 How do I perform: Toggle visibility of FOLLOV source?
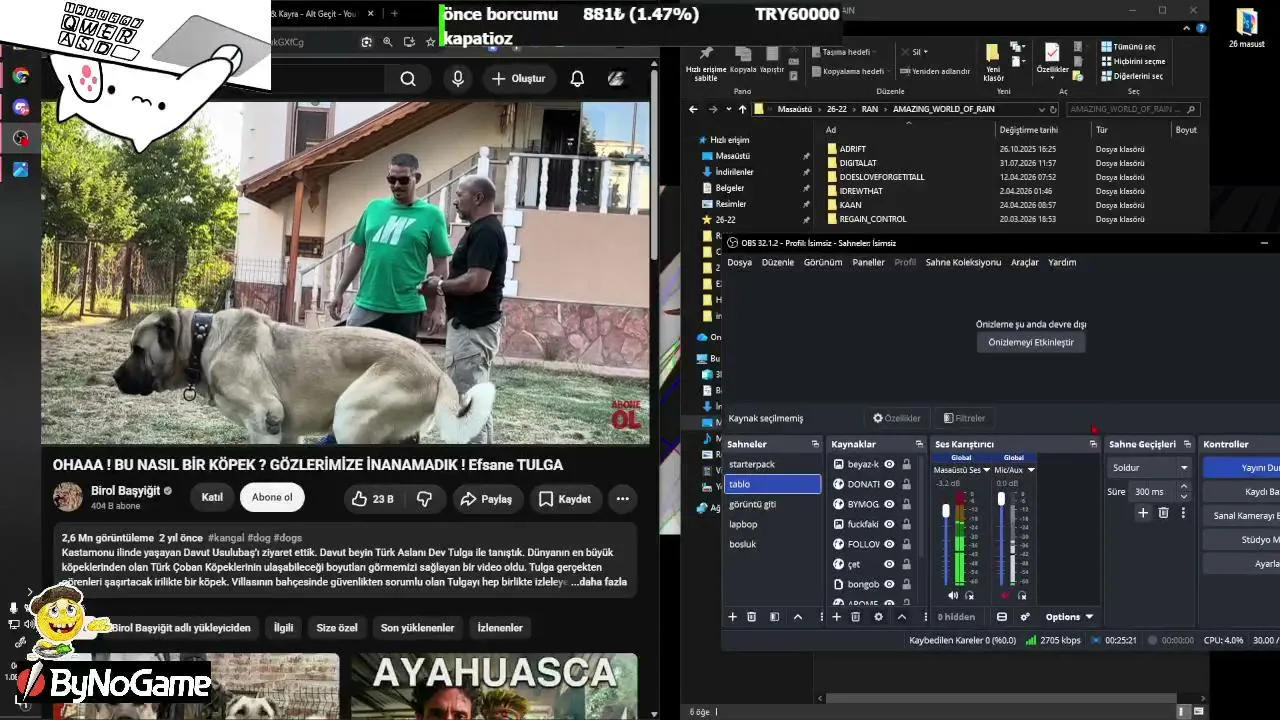tap(889, 544)
